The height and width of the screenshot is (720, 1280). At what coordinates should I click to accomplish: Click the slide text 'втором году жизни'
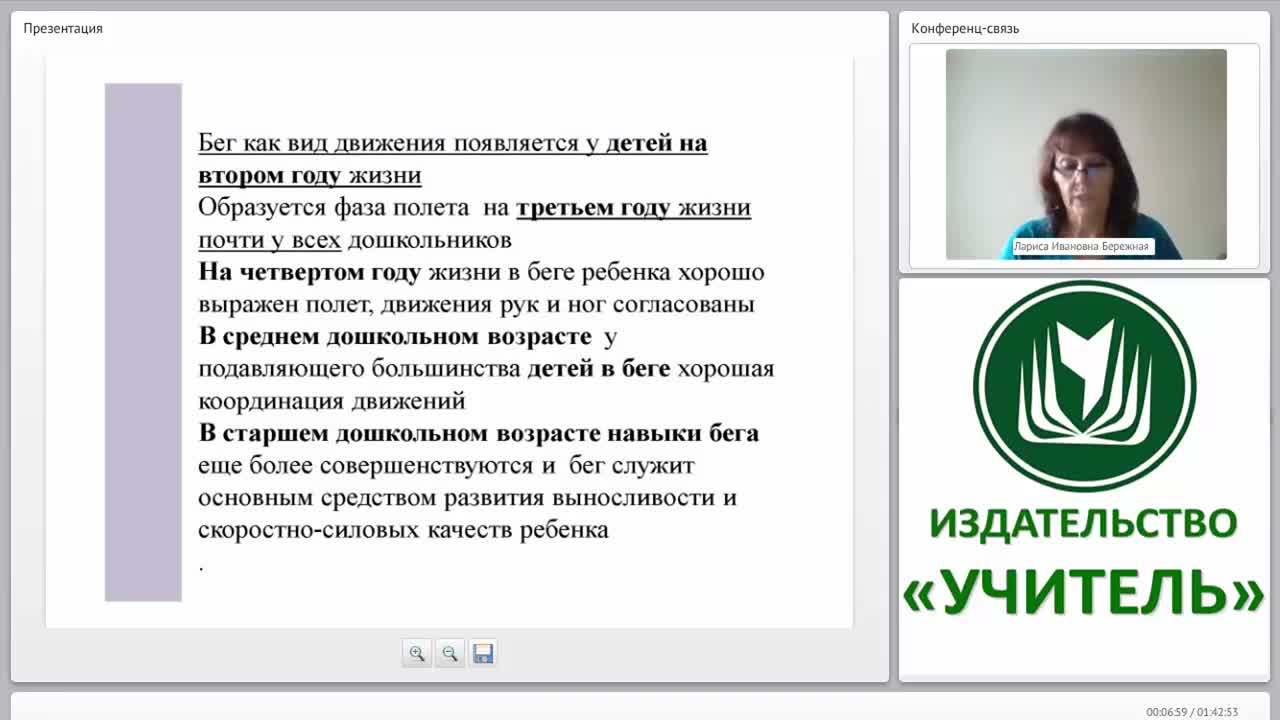coord(310,175)
